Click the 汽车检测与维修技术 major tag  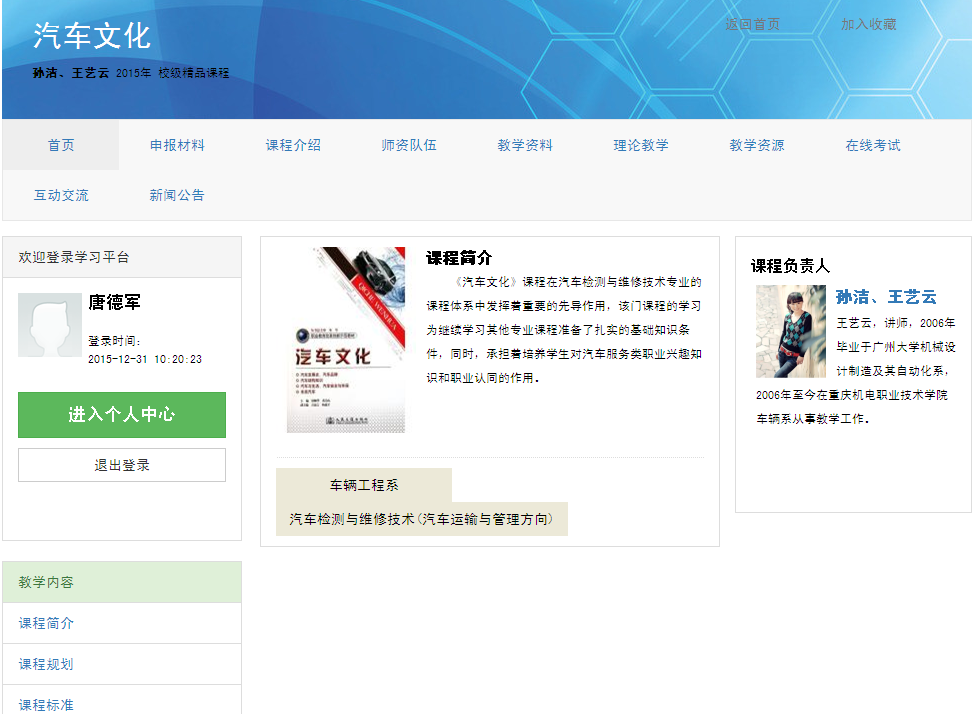point(421,519)
